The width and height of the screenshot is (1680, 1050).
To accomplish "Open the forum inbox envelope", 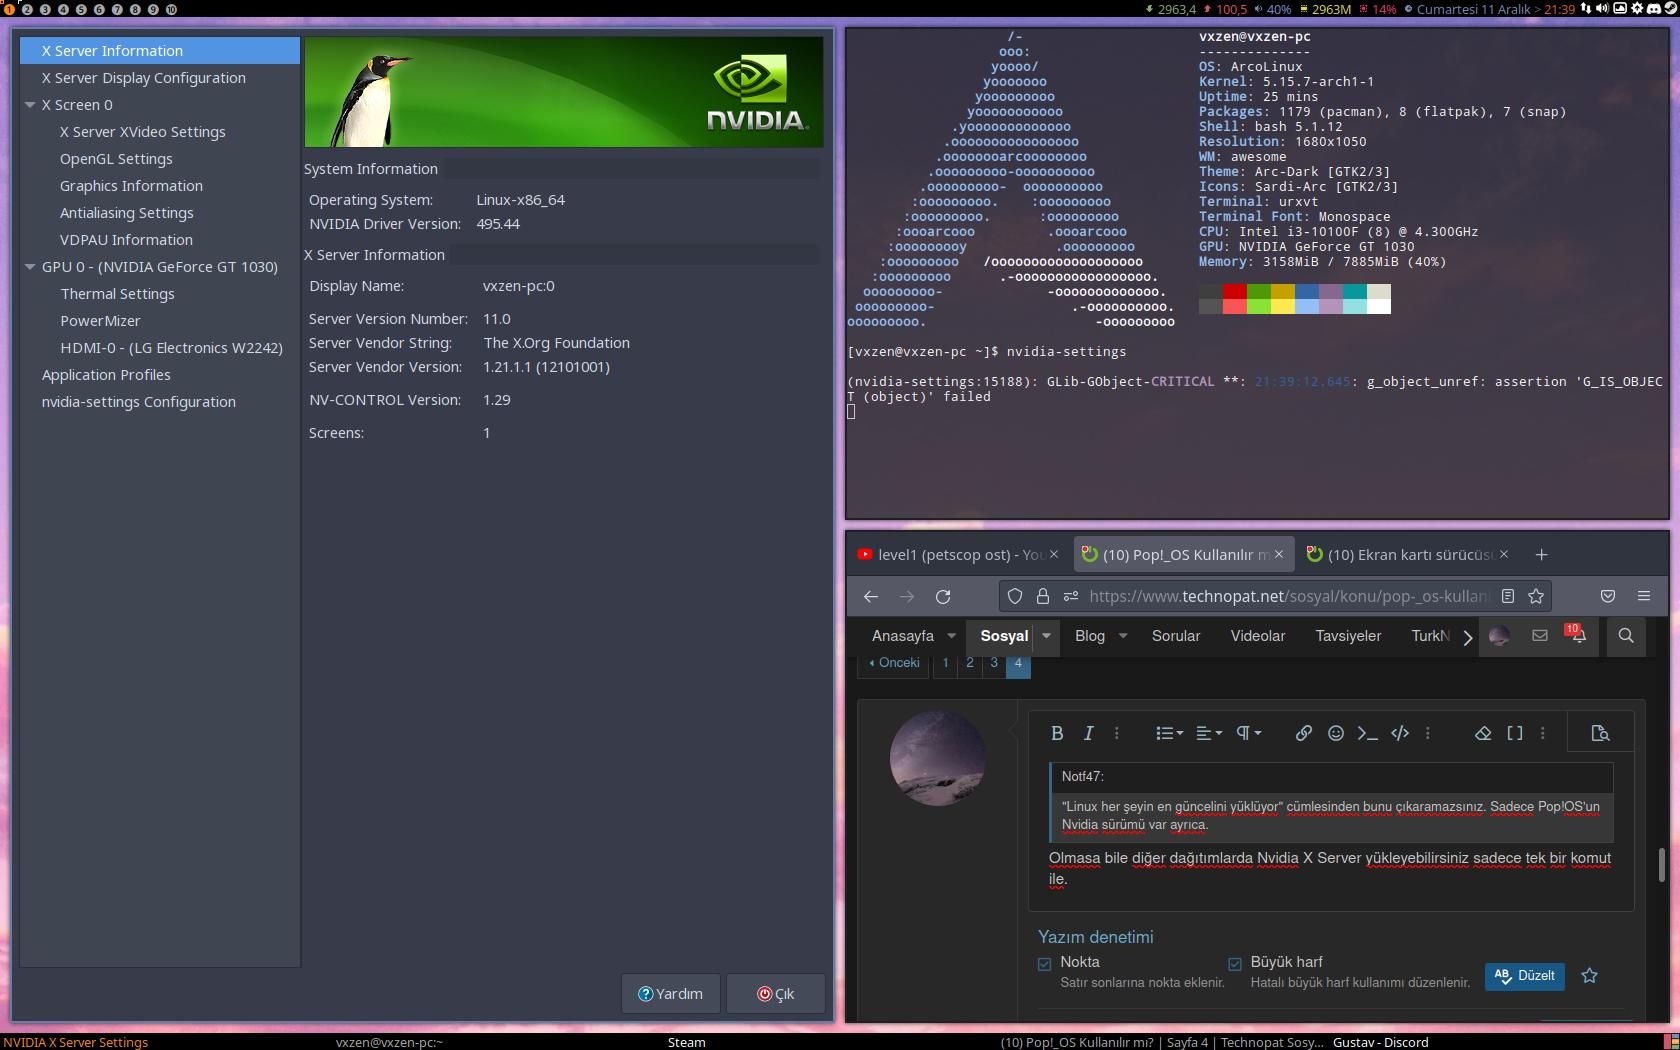I will tap(1540, 635).
